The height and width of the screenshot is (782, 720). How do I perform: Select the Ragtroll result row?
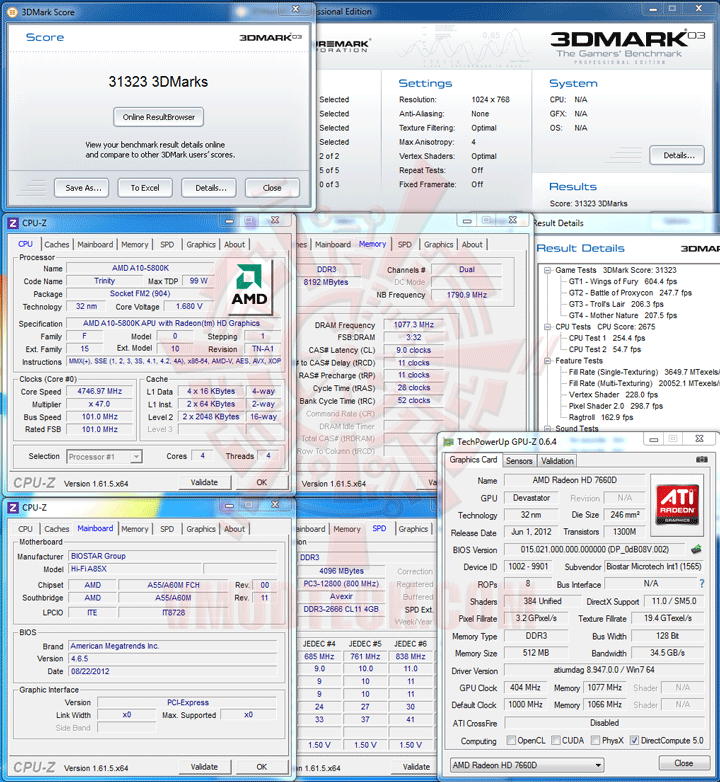(x=601, y=417)
